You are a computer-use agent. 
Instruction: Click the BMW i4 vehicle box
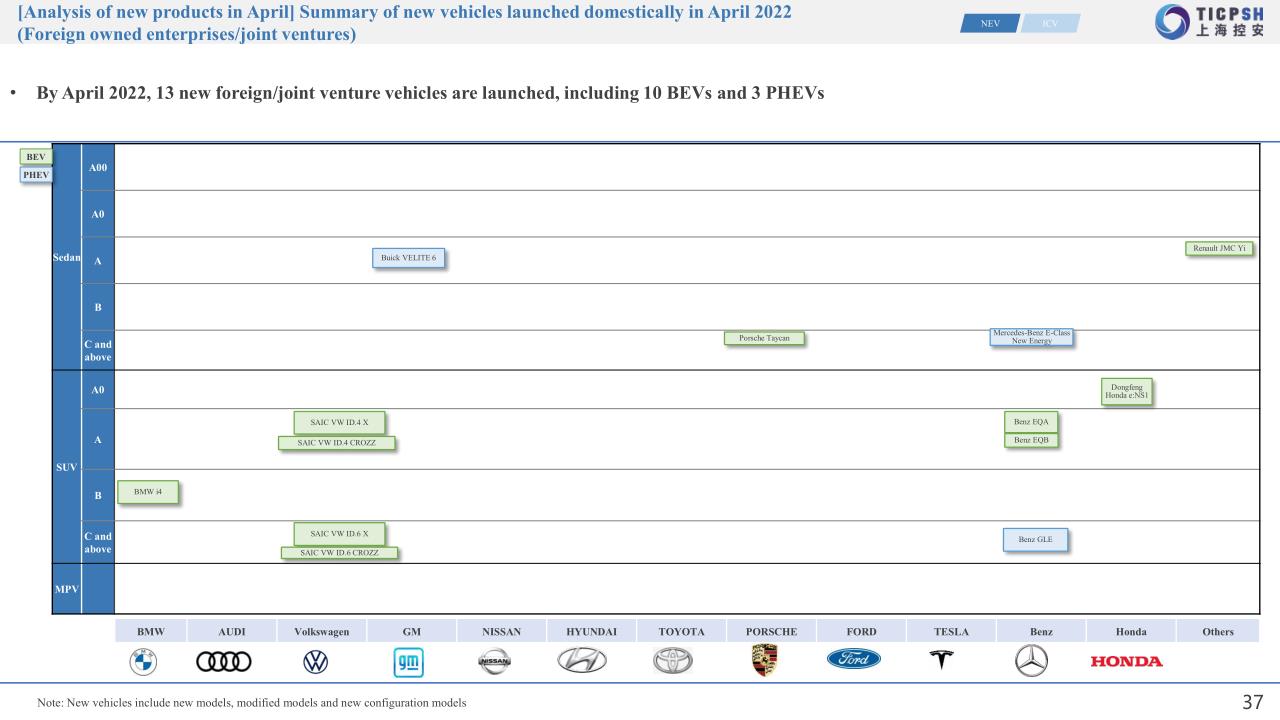148,492
